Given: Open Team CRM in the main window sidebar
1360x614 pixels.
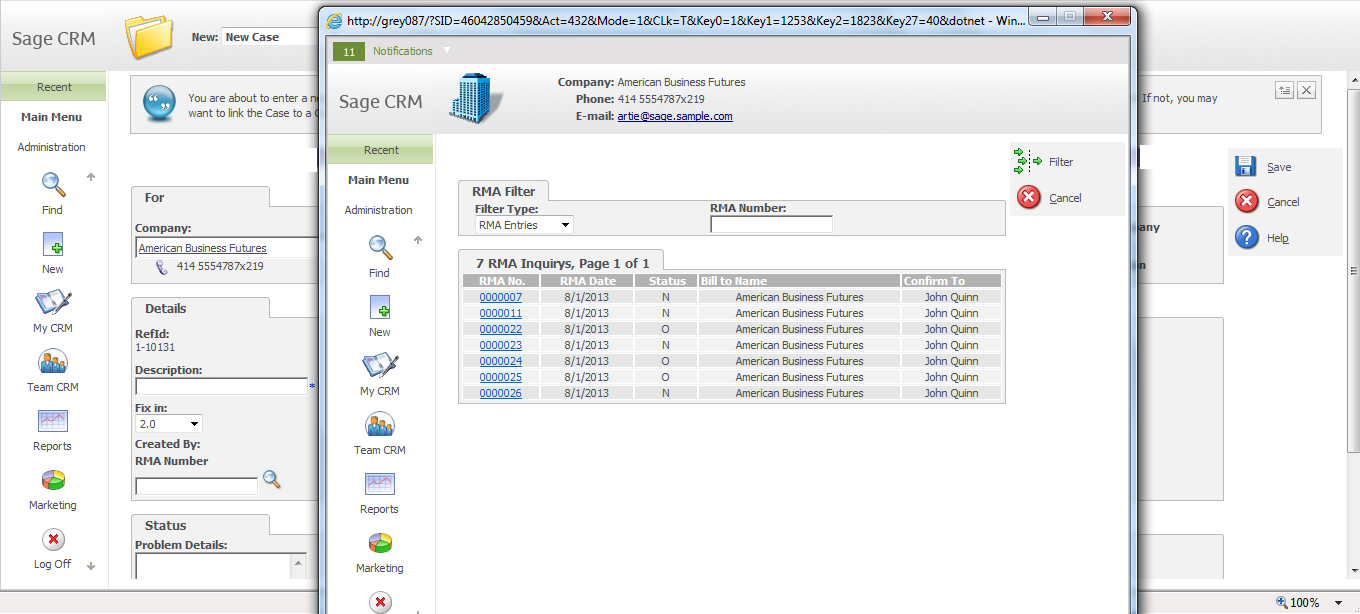Looking at the screenshot, I should coord(53,361).
